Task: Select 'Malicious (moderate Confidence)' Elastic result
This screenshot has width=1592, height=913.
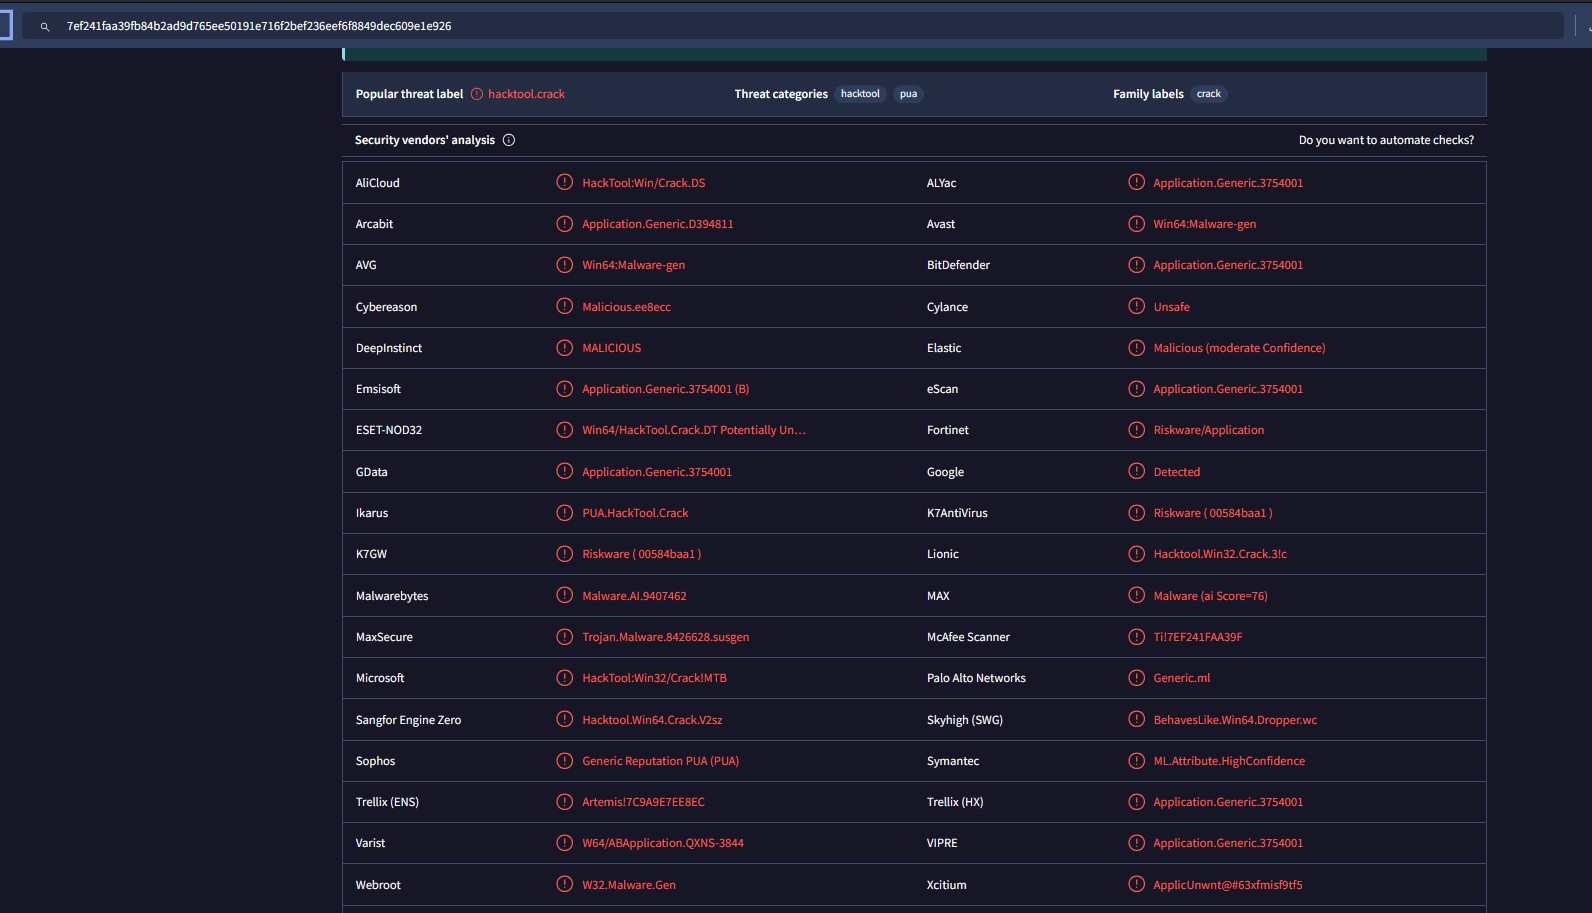Action: pos(1240,348)
